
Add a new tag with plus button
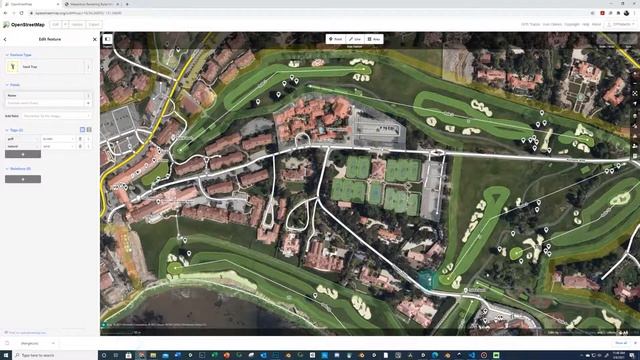click(23, 154)
